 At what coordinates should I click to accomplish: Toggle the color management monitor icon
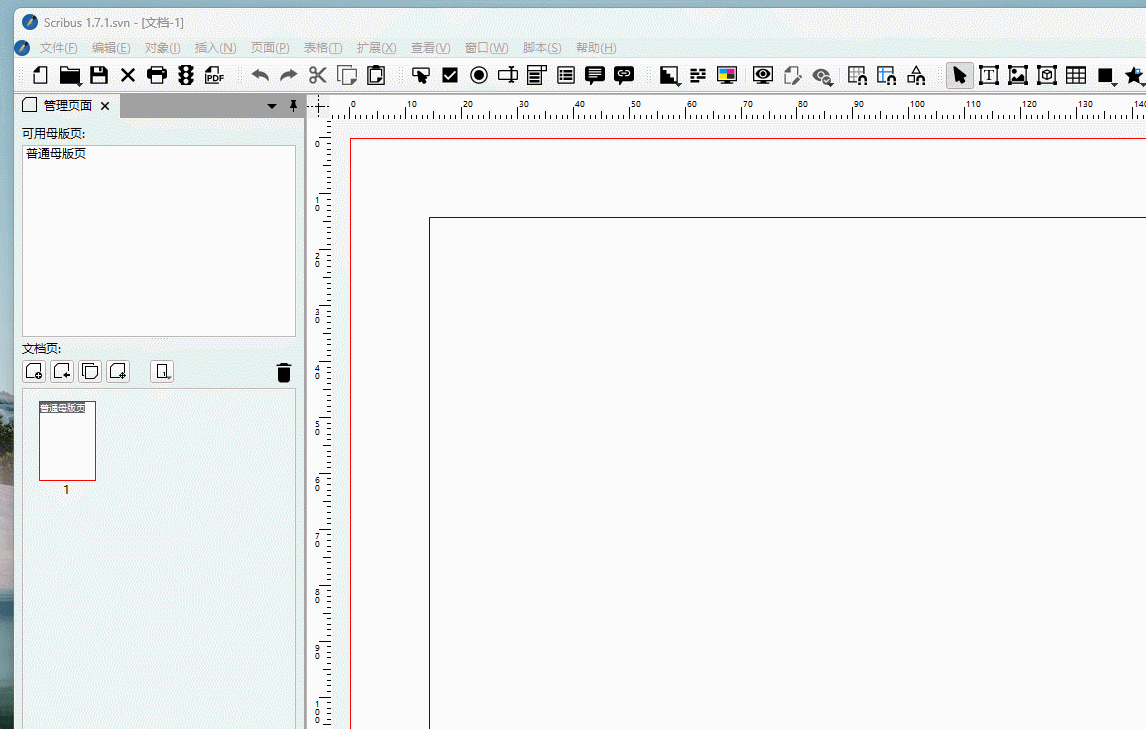(x=727, y=75)
